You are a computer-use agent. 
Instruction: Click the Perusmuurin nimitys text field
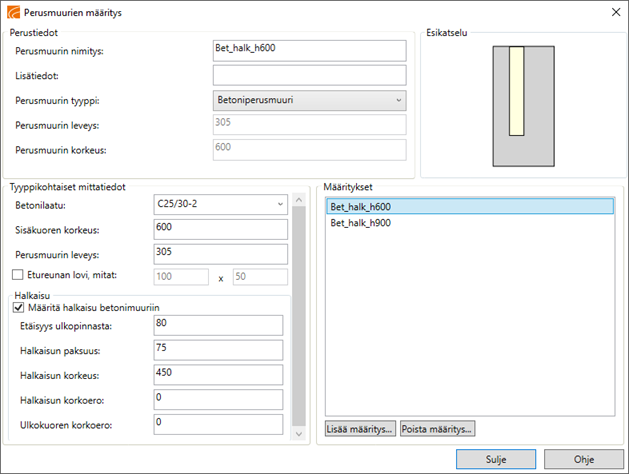310,51
